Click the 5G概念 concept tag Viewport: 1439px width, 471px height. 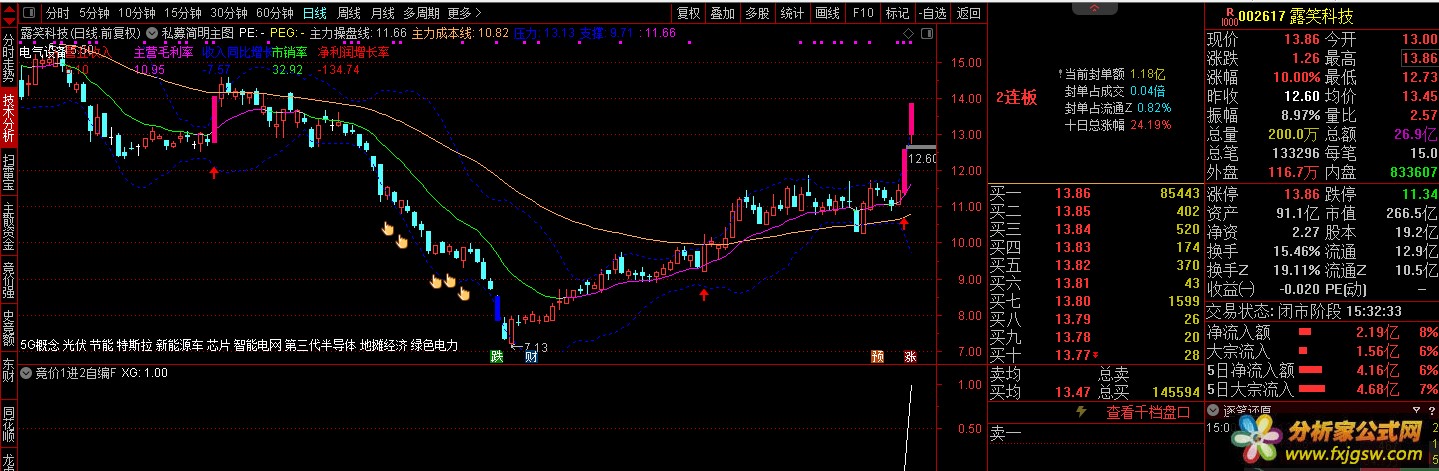pos(38,345)
